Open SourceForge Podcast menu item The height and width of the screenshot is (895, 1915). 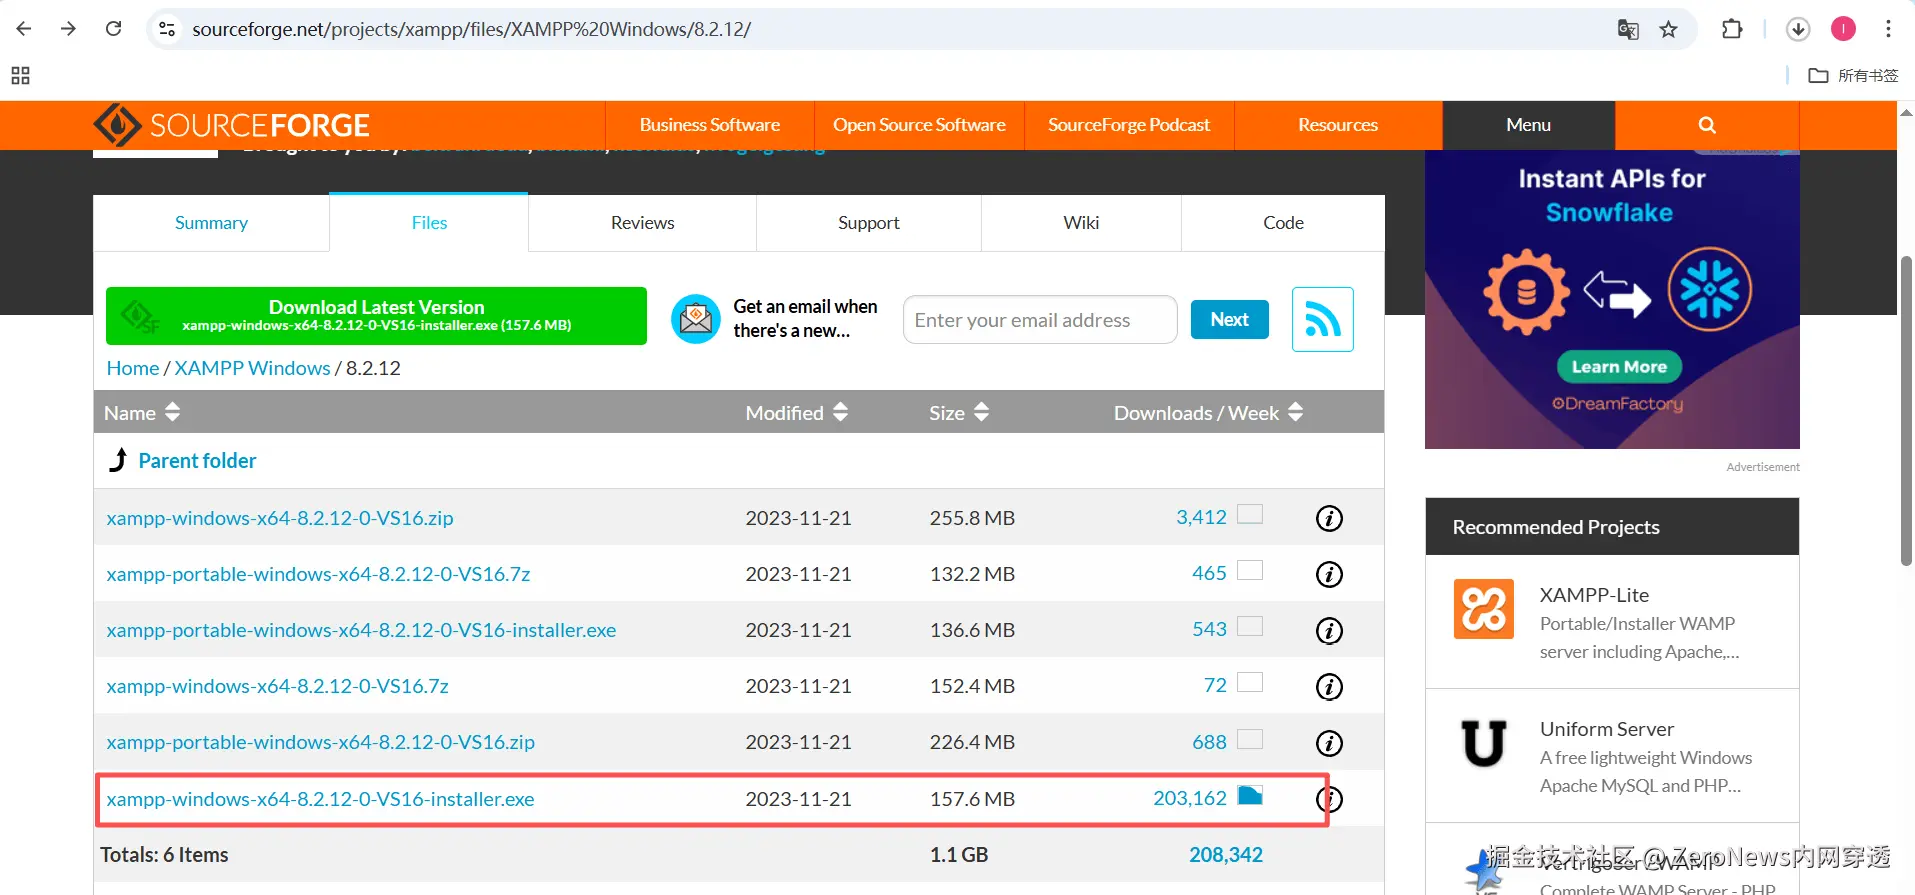[1129, 125]
